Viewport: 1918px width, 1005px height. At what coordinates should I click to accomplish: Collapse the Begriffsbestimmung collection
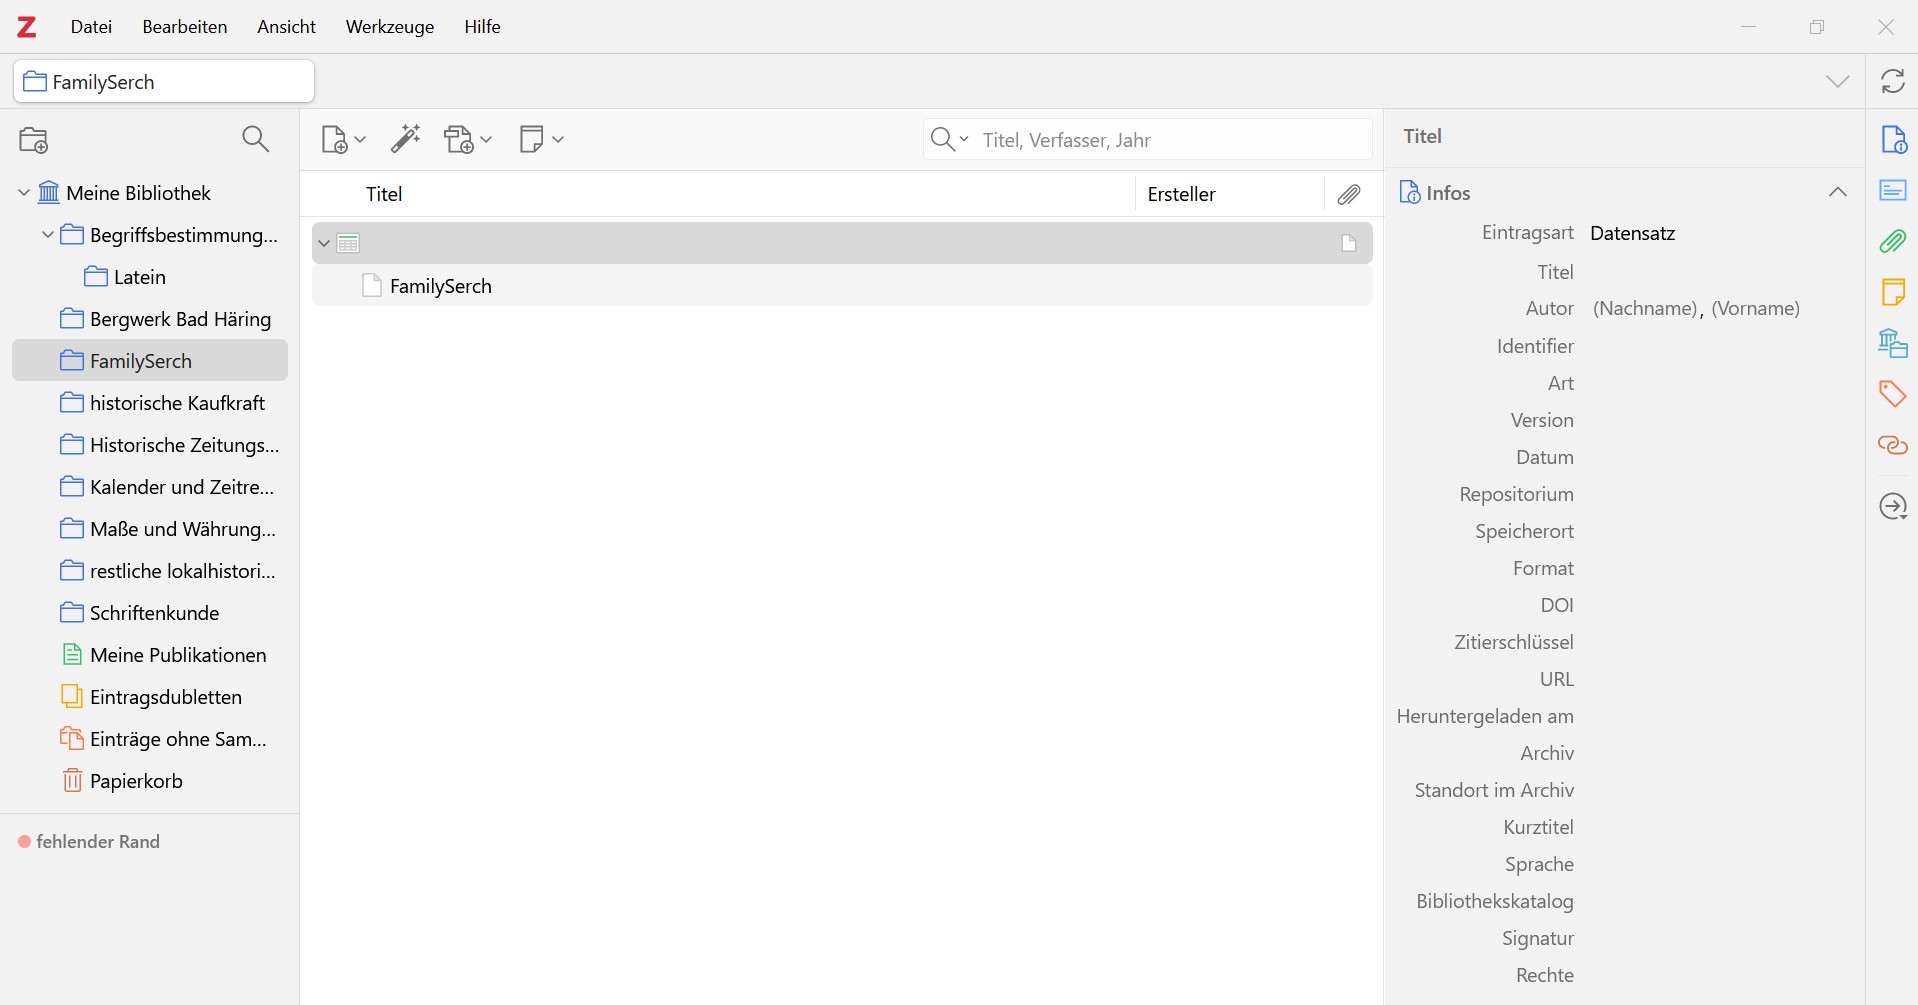point(47,235)
